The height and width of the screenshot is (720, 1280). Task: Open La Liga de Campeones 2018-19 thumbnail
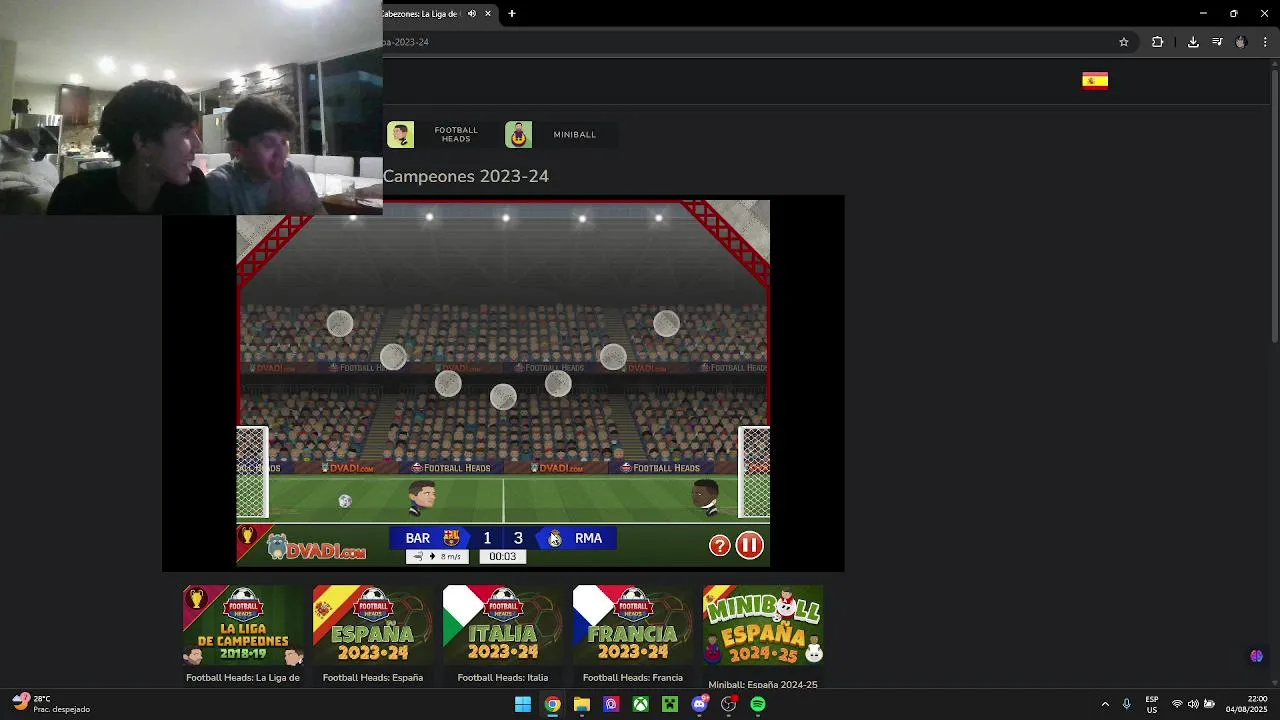point(243,626)
